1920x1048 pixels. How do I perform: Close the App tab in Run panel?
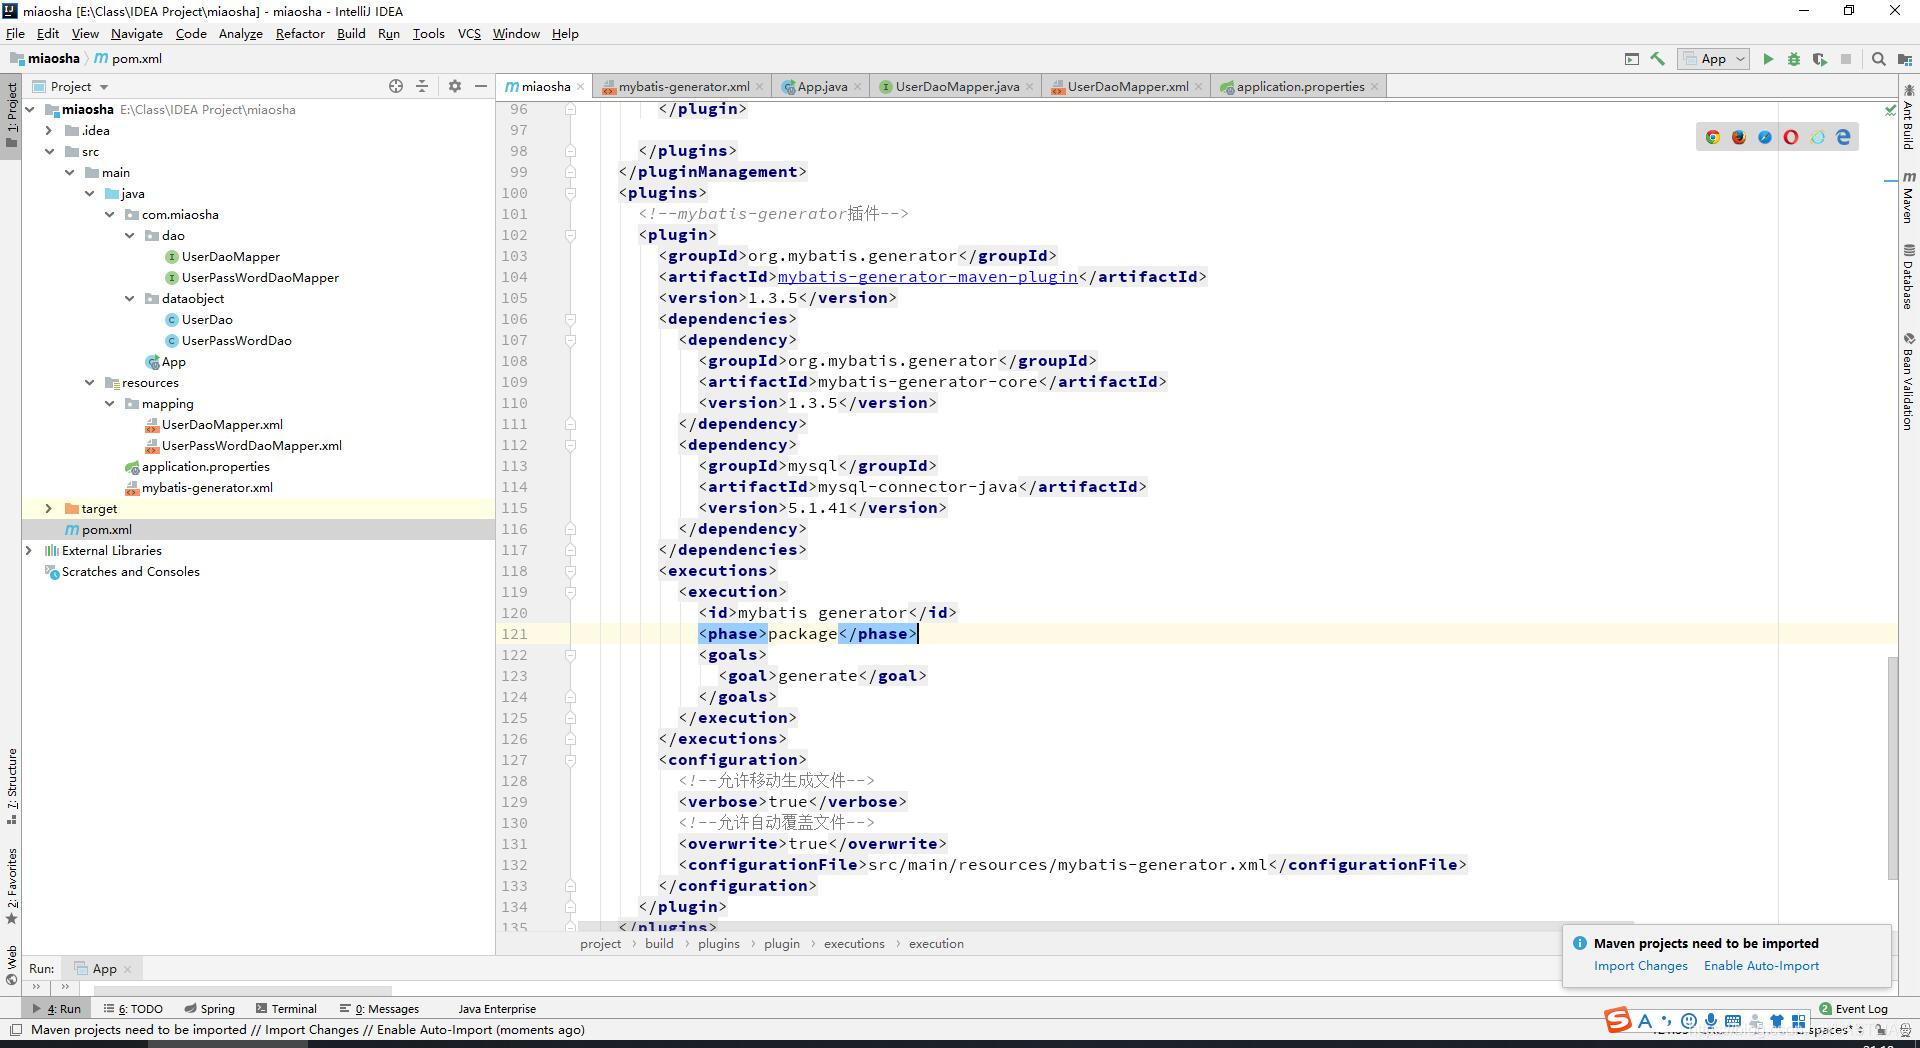point(128,969)
